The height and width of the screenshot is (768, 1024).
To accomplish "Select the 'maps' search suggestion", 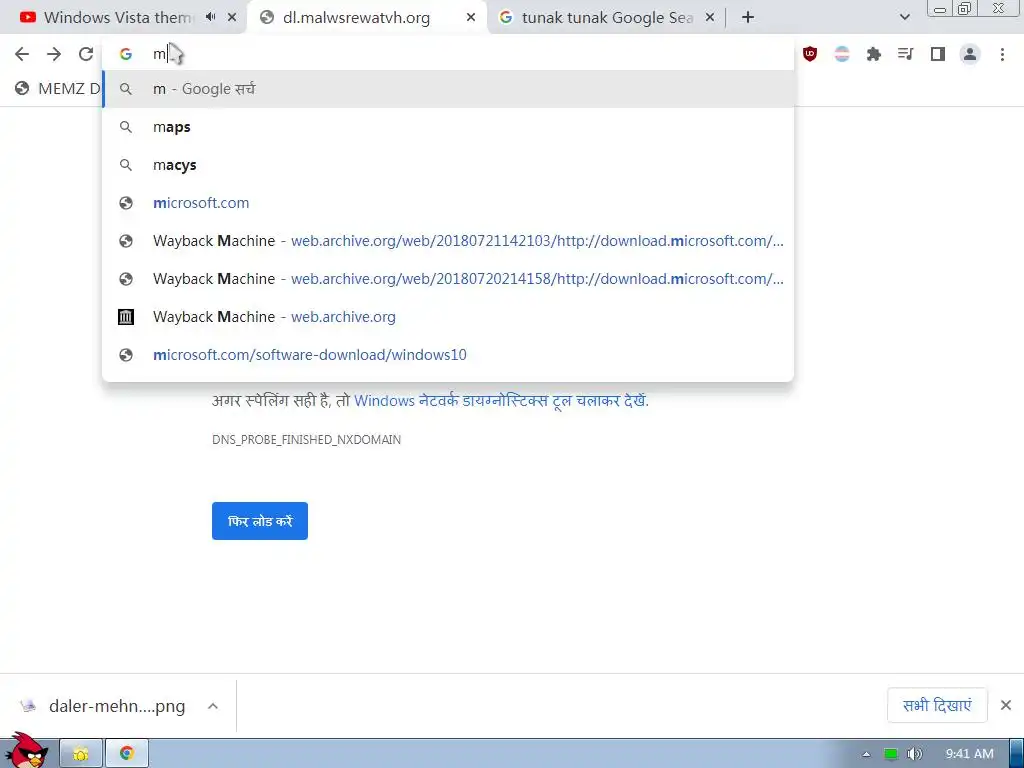I will (448, 127).
